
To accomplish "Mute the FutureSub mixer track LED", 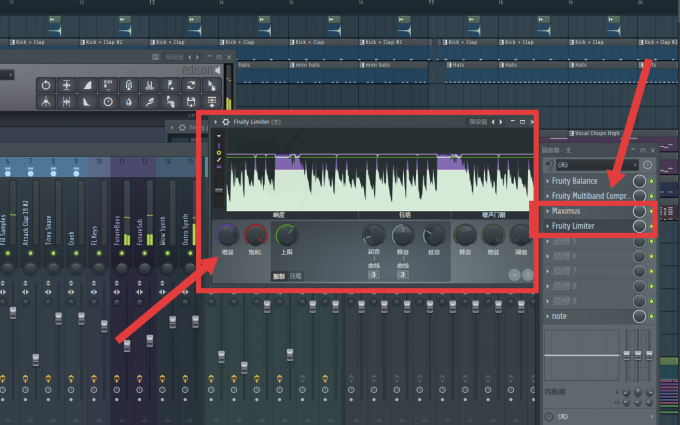I will click(x=144, y=253).
